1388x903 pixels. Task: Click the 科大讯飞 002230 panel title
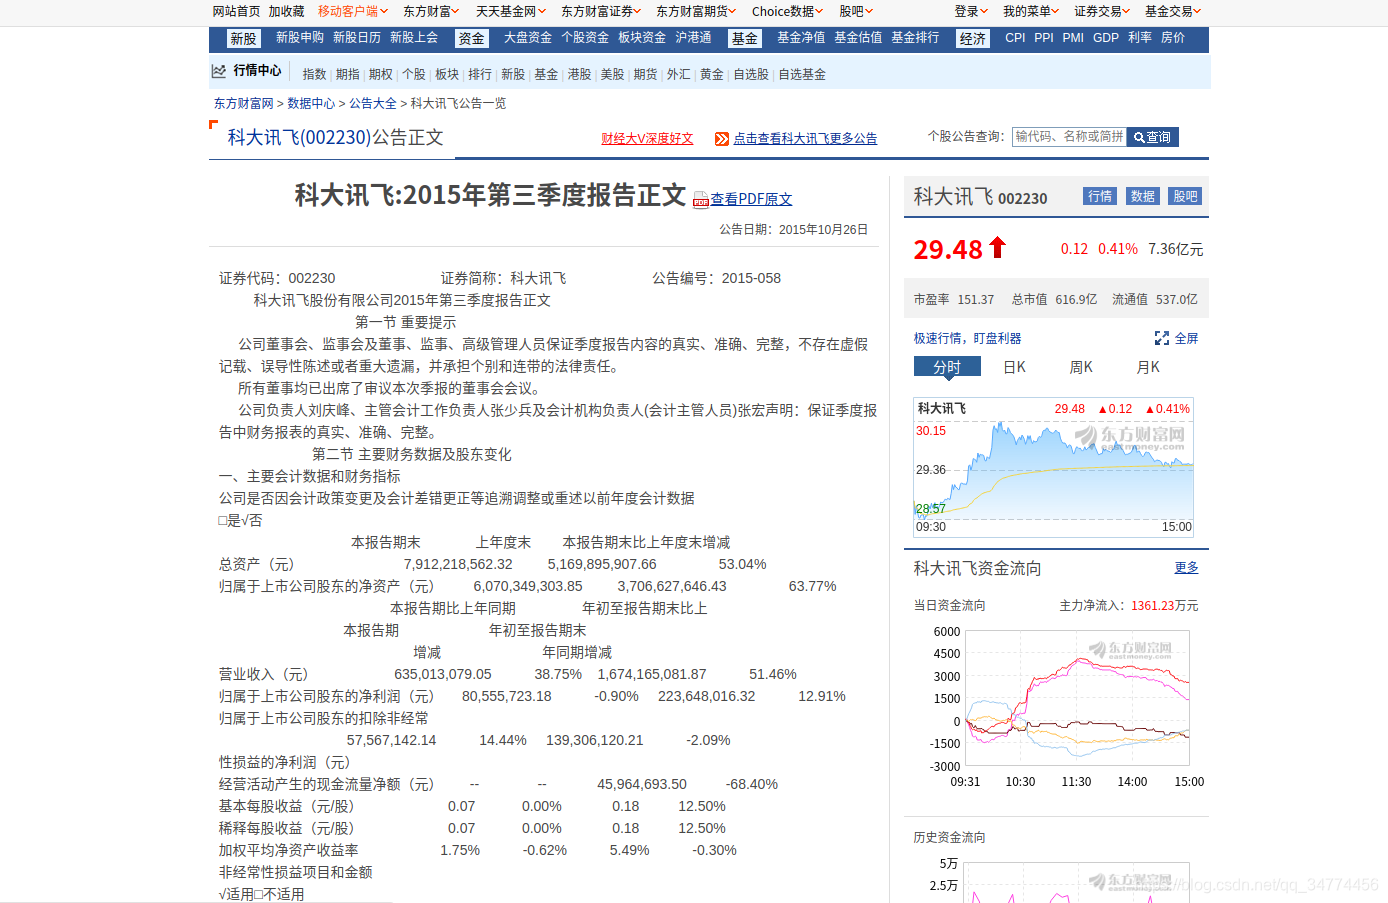pos(980,197)
